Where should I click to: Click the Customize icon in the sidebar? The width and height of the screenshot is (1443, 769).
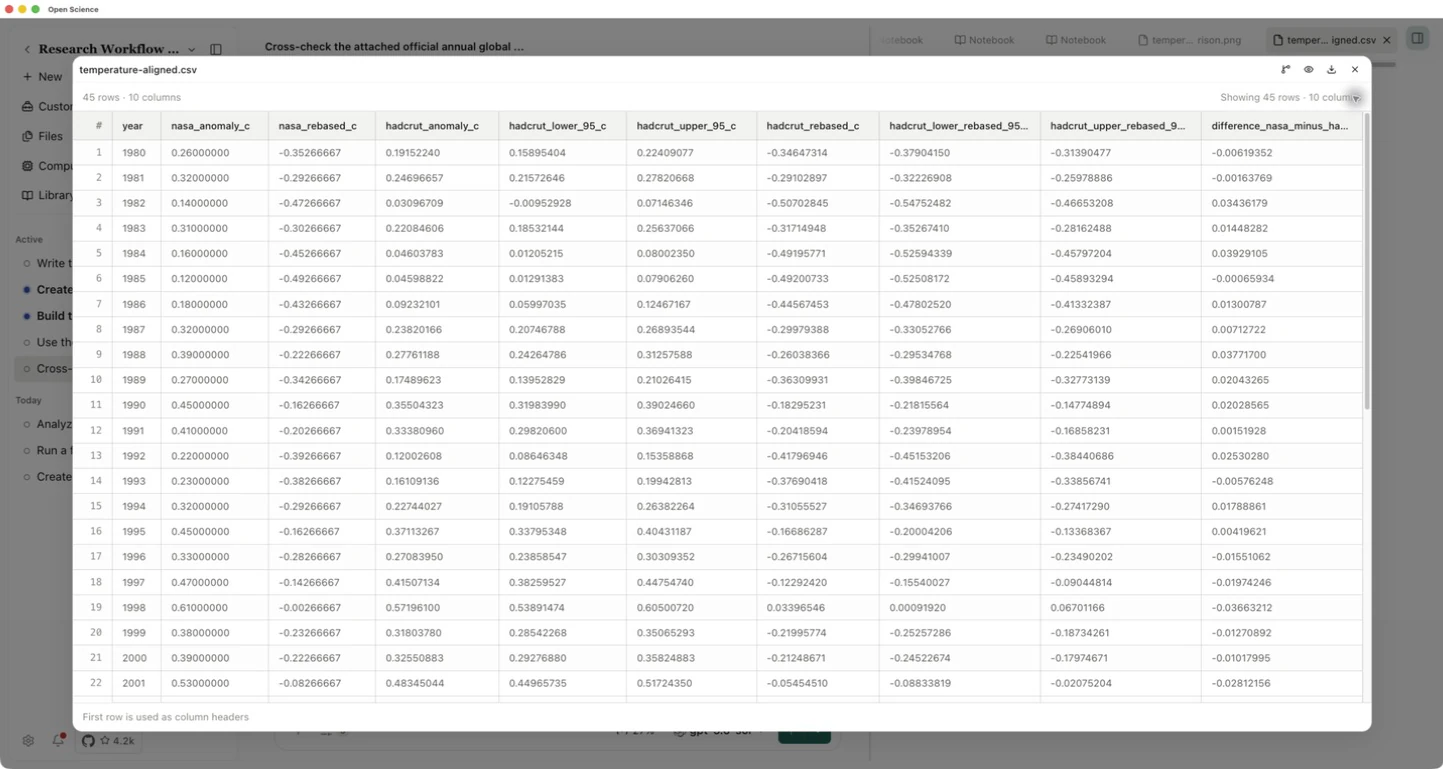[28, 107]
